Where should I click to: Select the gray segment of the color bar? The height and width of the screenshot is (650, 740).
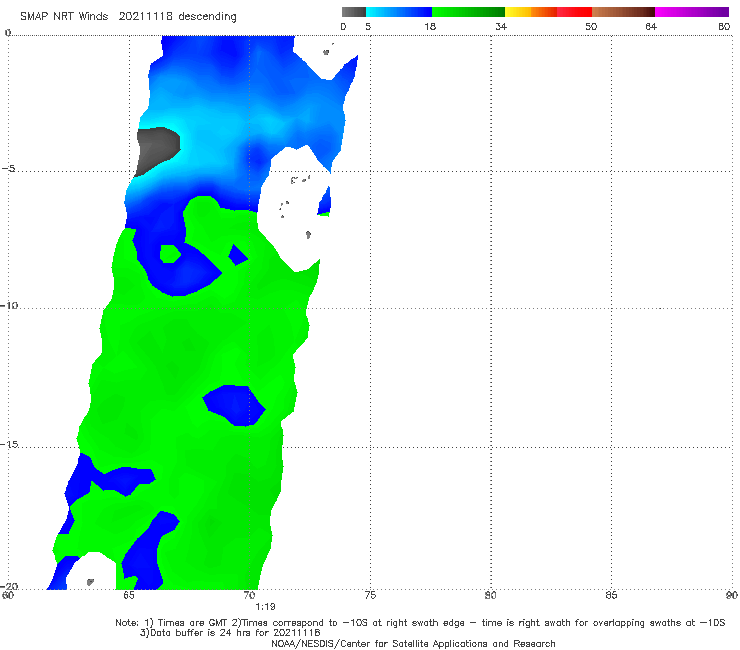[354, 12]
